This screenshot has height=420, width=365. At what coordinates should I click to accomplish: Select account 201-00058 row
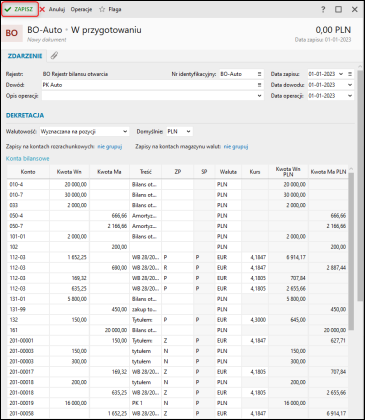[177, 413]
